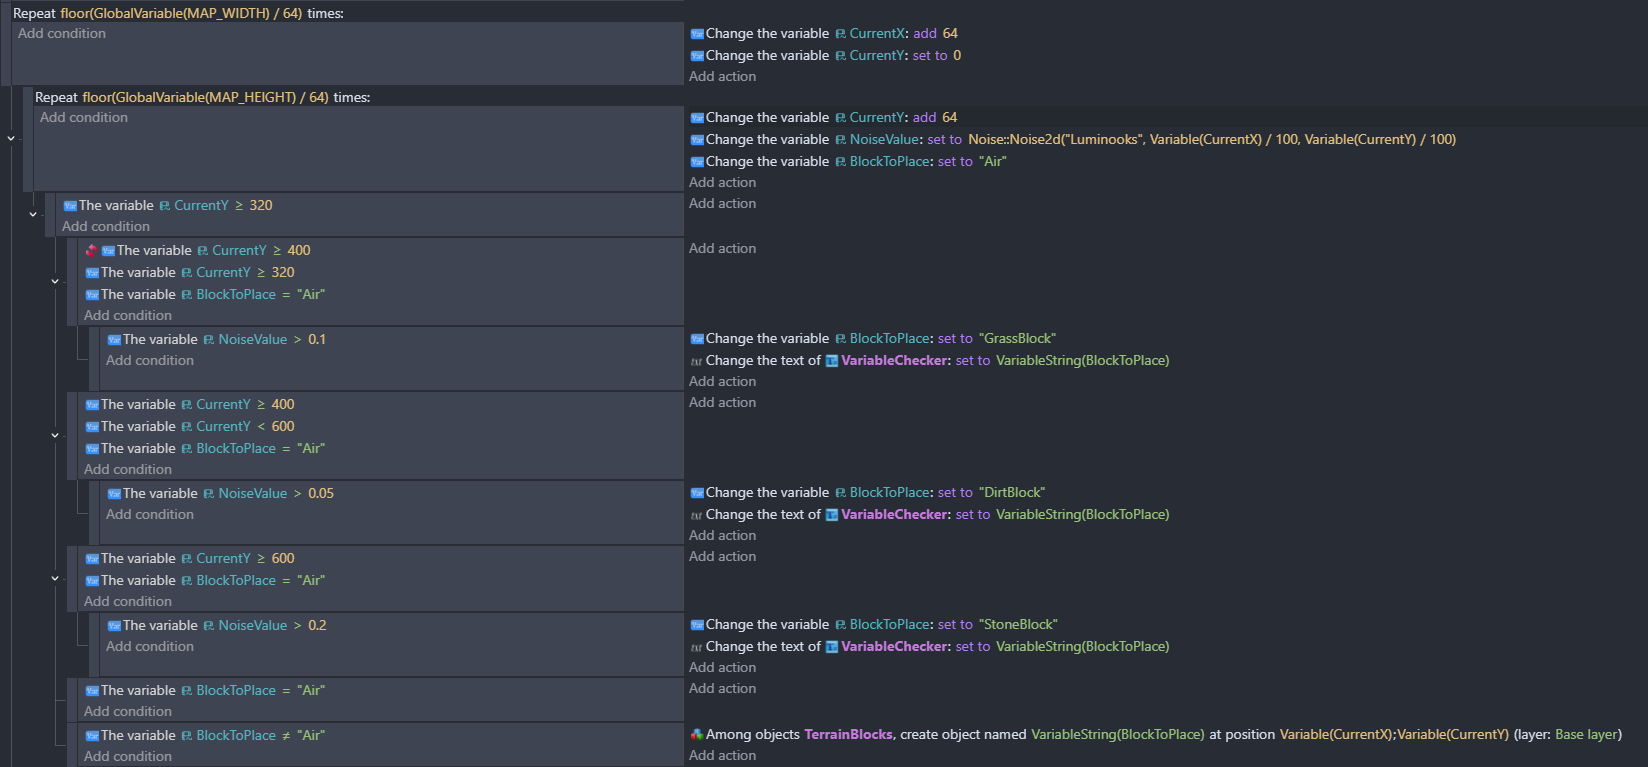Click the variable icon of BlockToPlace ≠ "Air" condition
This screenshot has height=767, width=1648.
92,736
